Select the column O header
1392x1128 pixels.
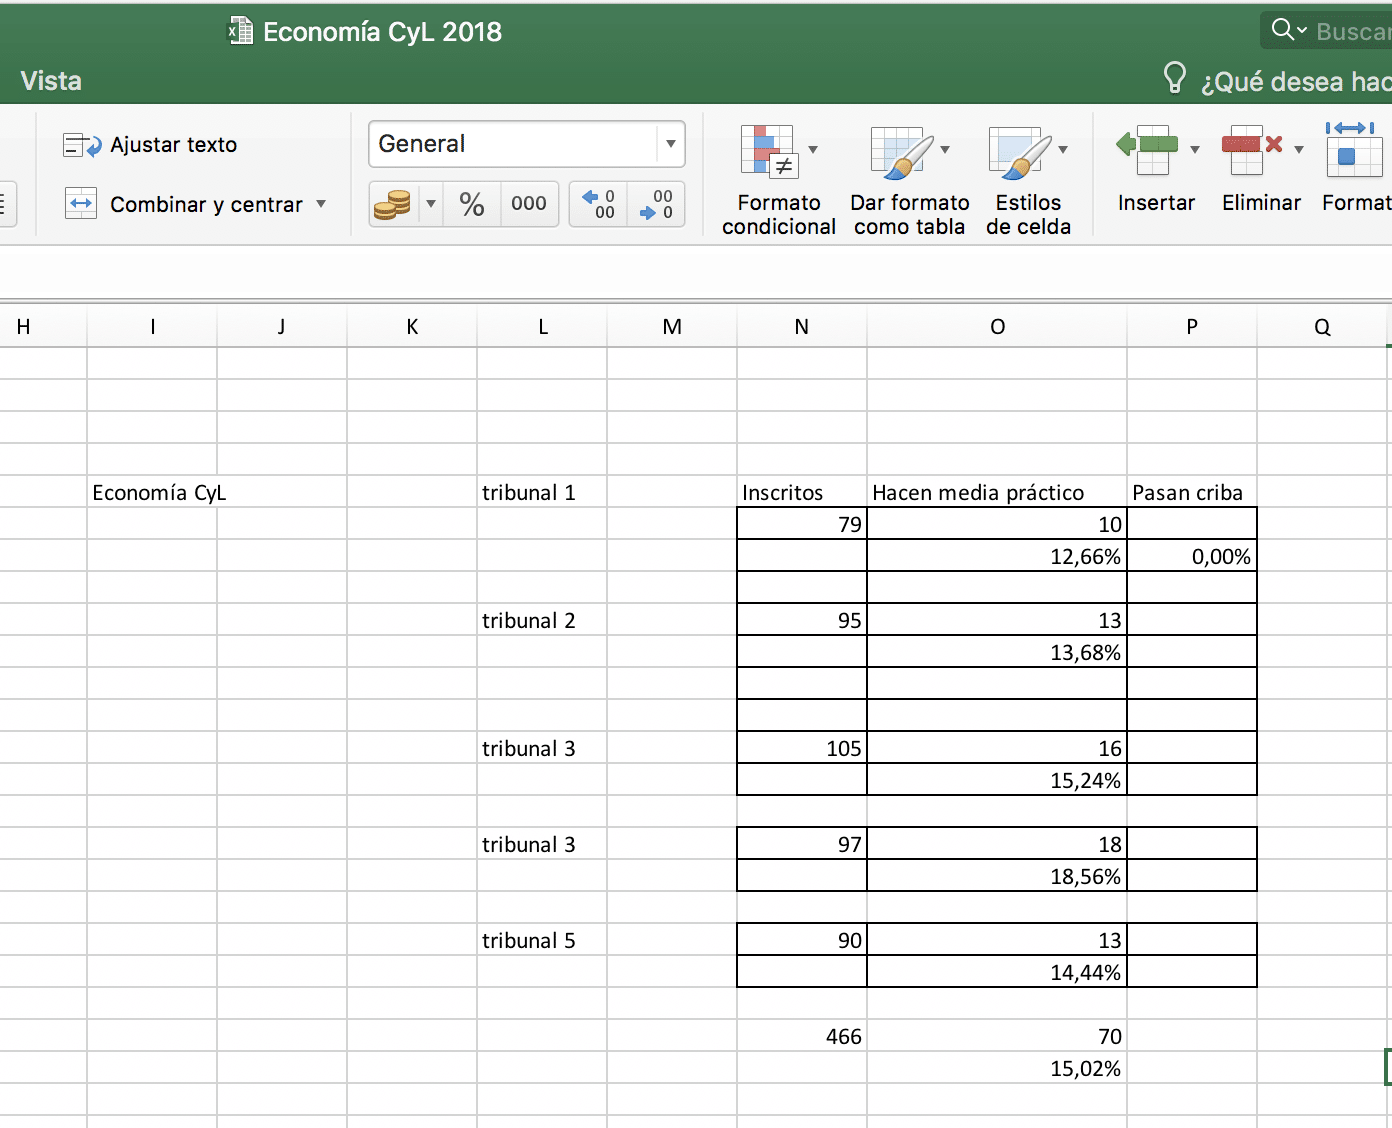point(997,327)
